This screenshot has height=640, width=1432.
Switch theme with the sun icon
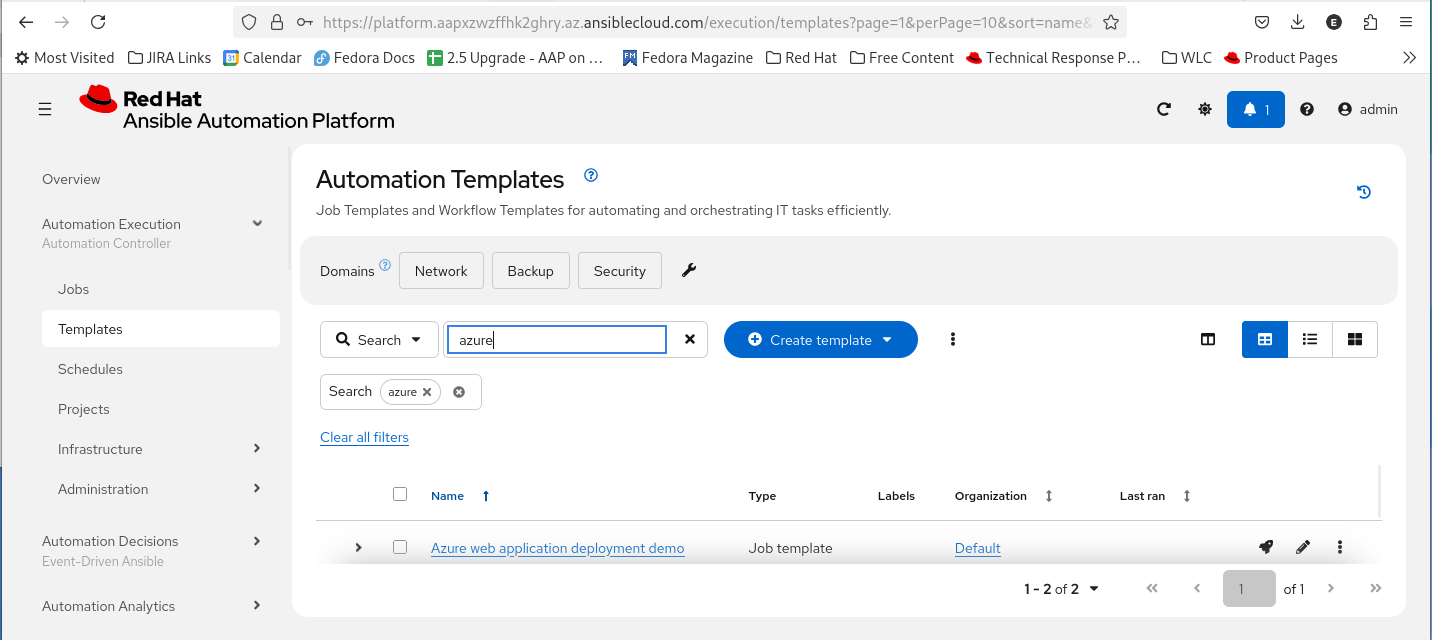[1205, 109]
